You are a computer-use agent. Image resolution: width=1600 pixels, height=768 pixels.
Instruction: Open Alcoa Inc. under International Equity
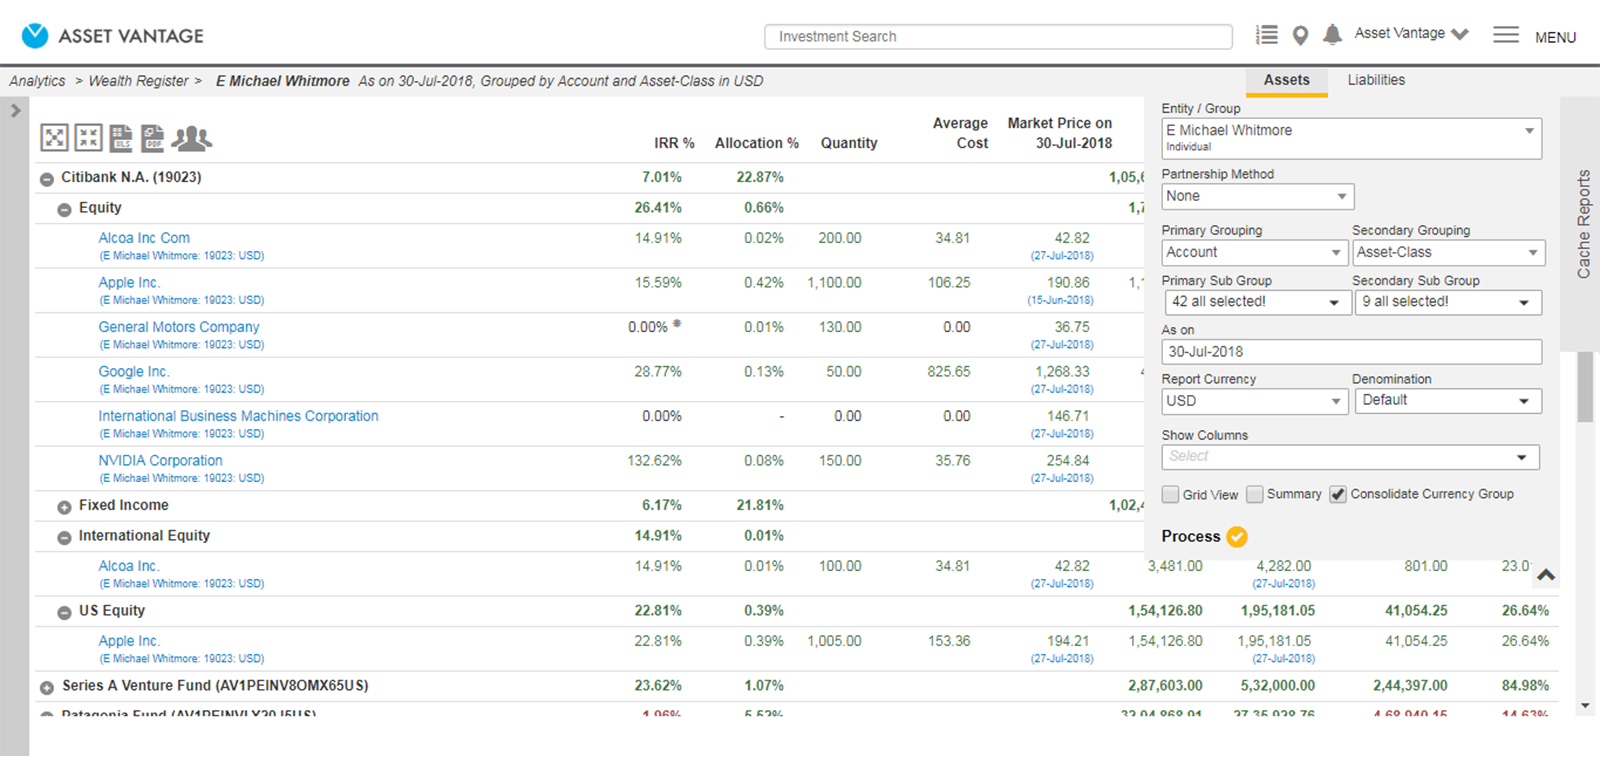[x=128, y=566]
